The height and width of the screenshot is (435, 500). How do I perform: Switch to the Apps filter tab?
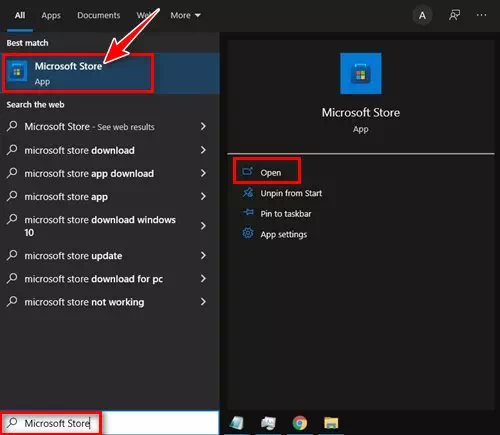51,15
